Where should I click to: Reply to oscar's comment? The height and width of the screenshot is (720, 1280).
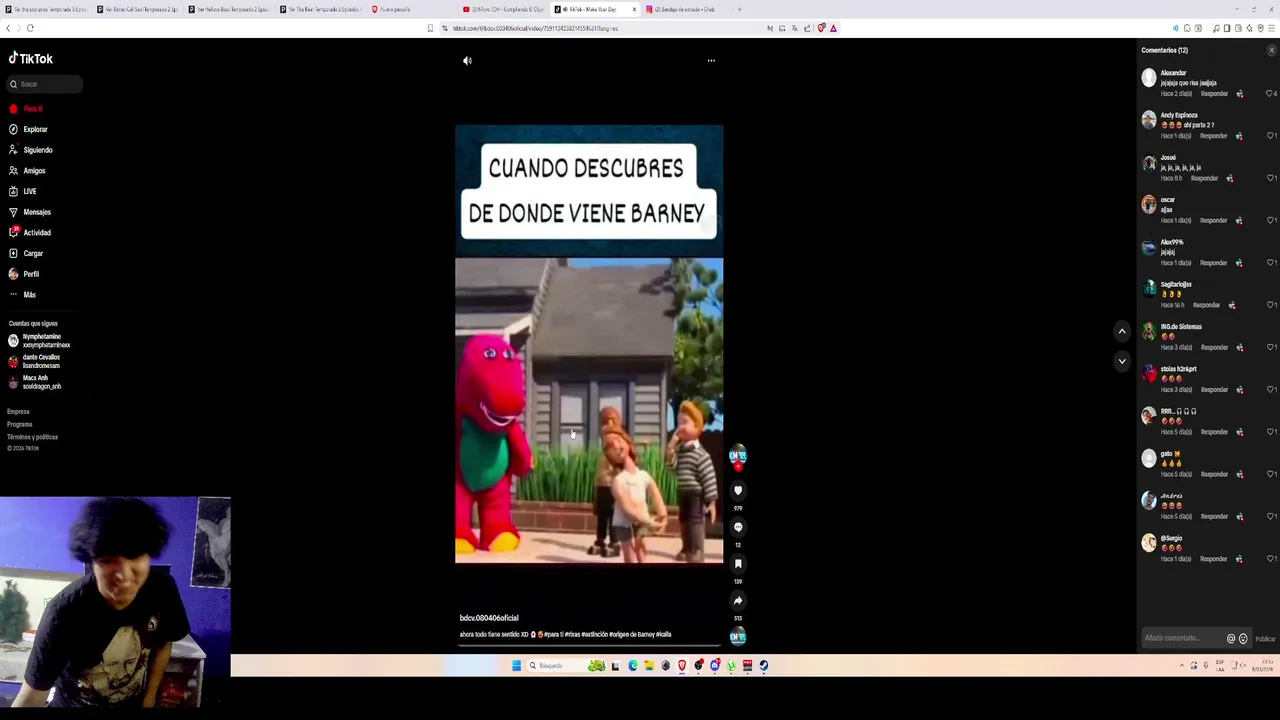[1214, 220]
